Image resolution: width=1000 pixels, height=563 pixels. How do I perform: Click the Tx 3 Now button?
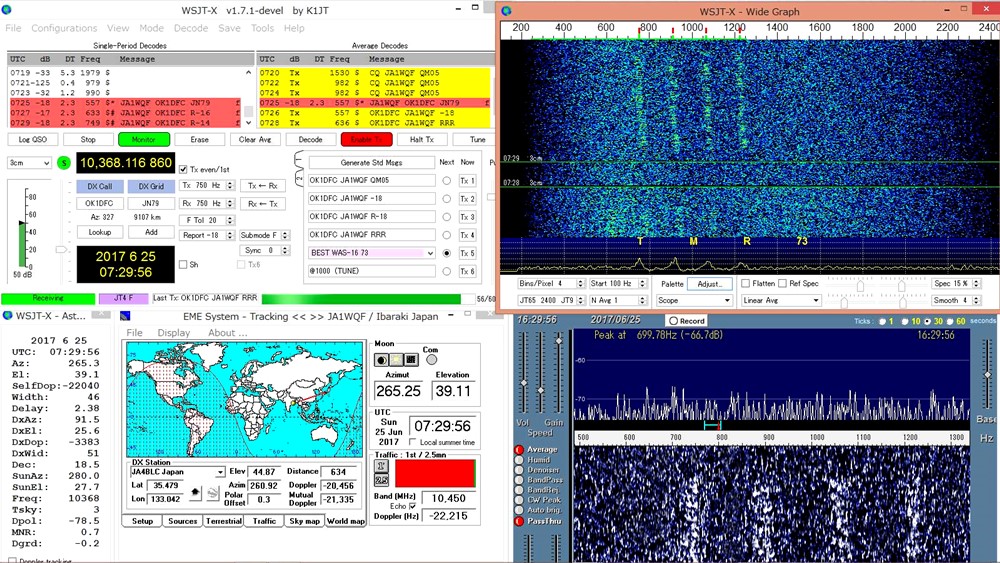tap(467, 217)
